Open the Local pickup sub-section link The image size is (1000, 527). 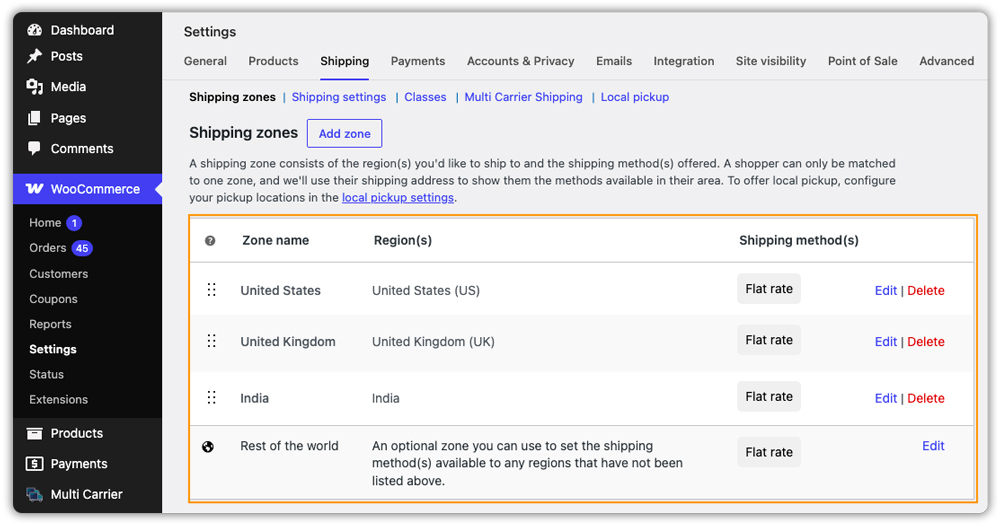[x=635, y=97]
